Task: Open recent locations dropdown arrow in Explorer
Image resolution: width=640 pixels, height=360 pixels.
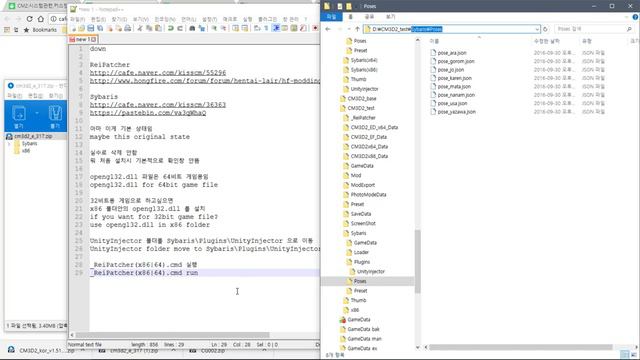Action: [349, 29]
